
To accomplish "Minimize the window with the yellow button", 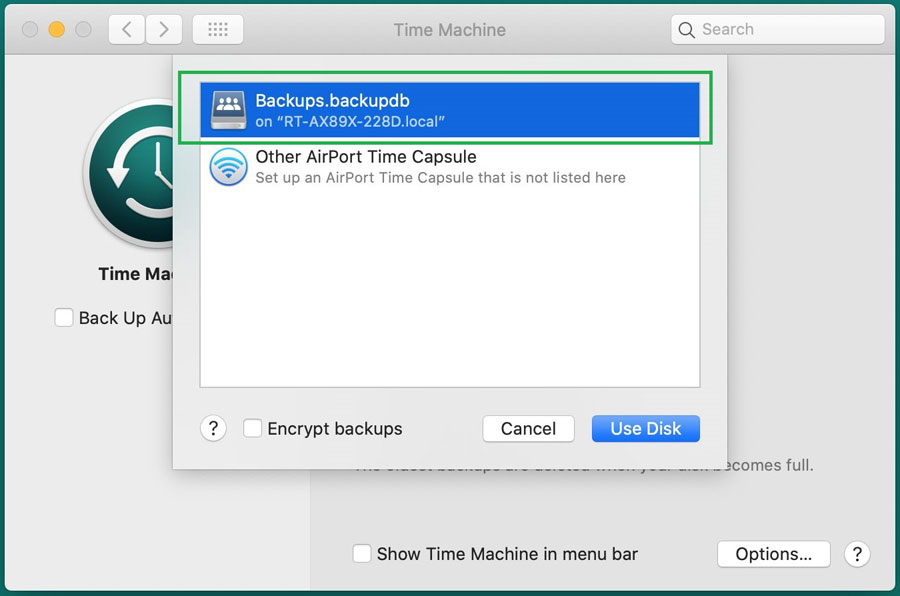I will pyautogui.click(x=56, y=29).
